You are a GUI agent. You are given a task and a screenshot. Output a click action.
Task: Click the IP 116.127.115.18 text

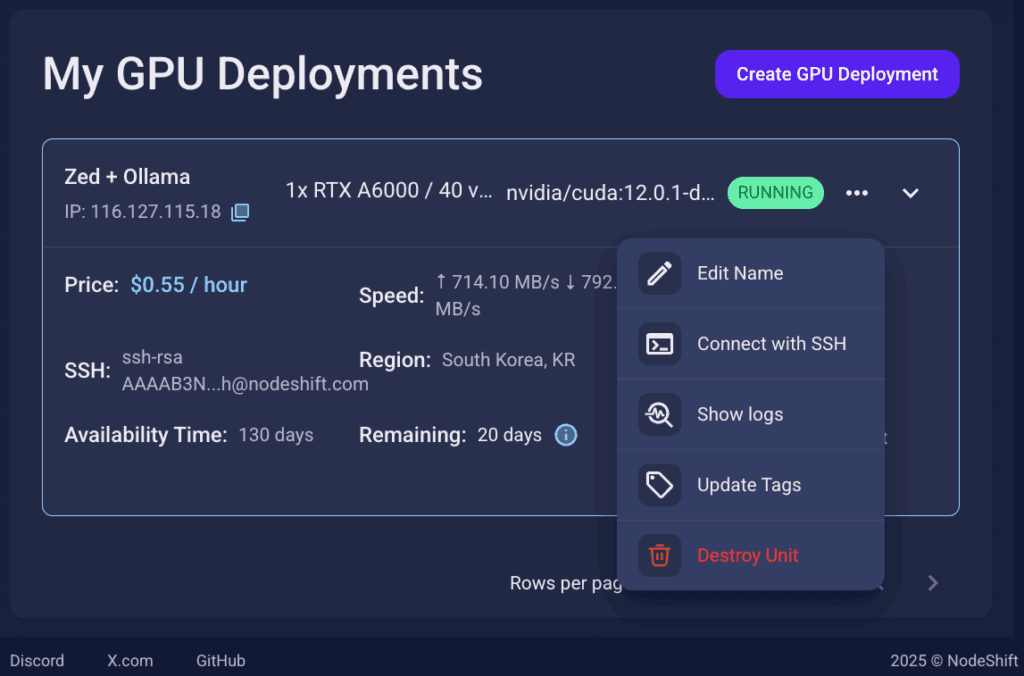(x=142, y=212)
